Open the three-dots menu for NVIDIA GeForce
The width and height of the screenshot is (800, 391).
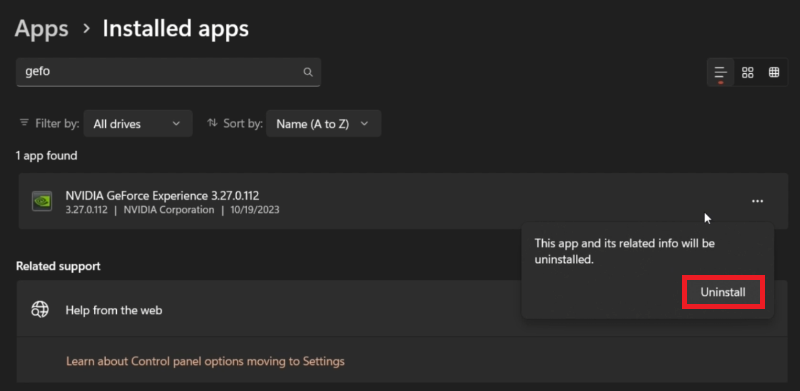(x=758, y=201)
